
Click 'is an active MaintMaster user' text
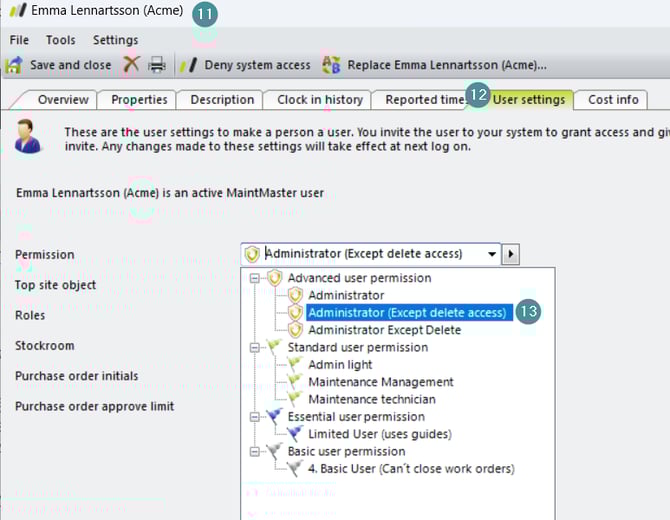tap(243, 193)
